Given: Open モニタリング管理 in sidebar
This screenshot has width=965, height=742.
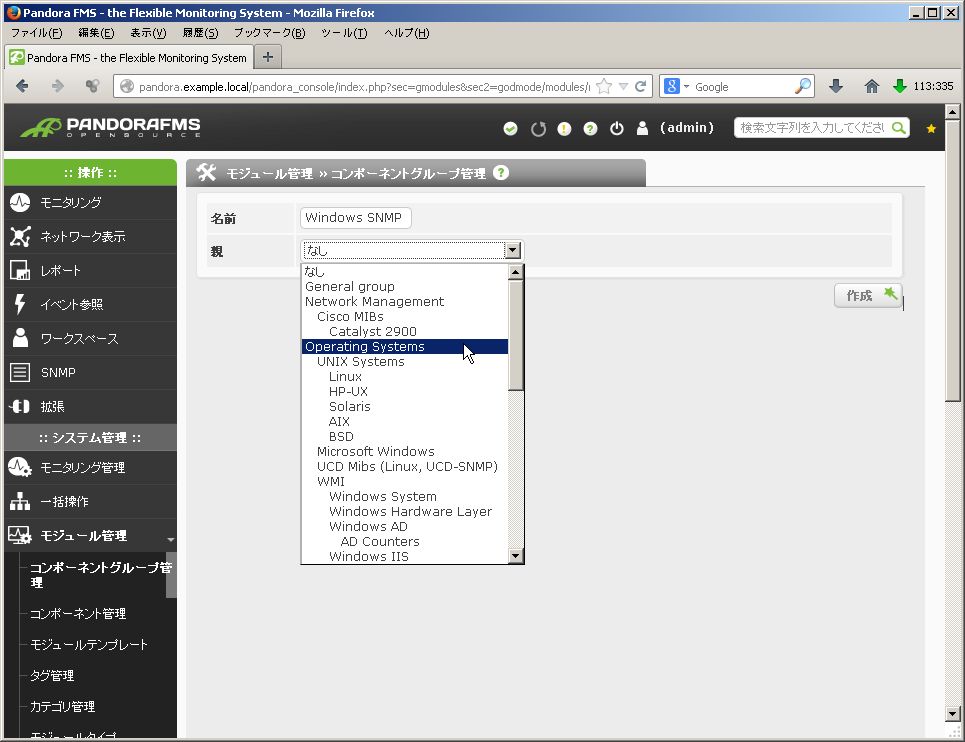Looking at the screenshot, I should 90,468.
